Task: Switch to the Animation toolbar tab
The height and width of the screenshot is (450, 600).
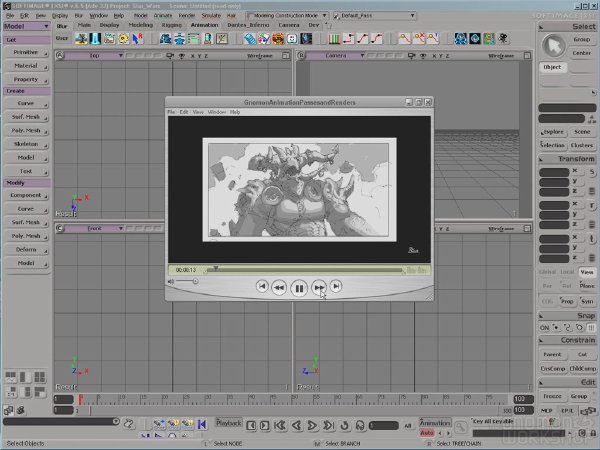Action: pyautogui.click(x=204, y=25)
